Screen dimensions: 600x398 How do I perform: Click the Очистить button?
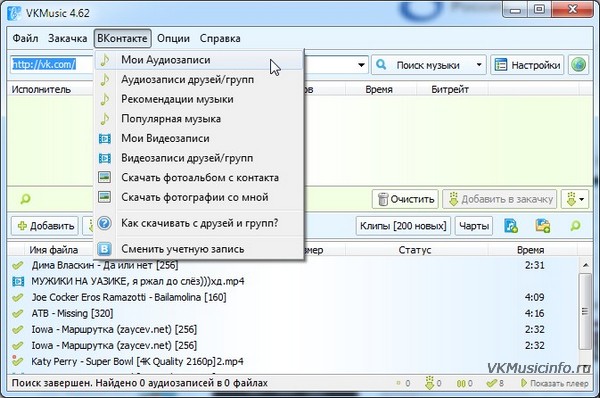405,199
